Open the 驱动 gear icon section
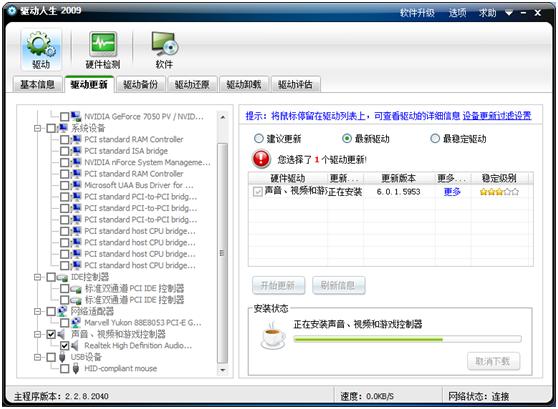 tap(41, 49)
